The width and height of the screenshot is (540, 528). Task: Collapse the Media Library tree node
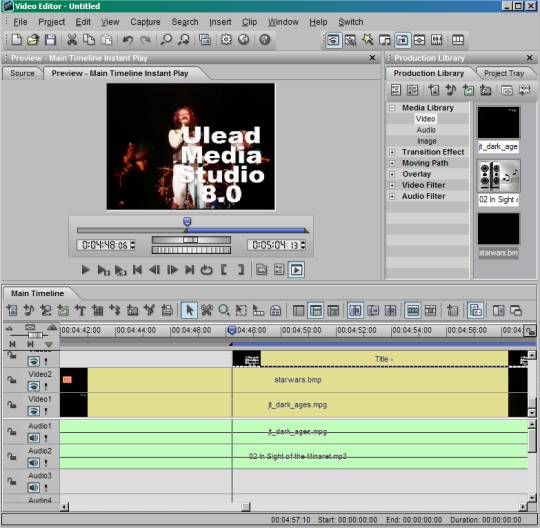[x=392, y=108]
